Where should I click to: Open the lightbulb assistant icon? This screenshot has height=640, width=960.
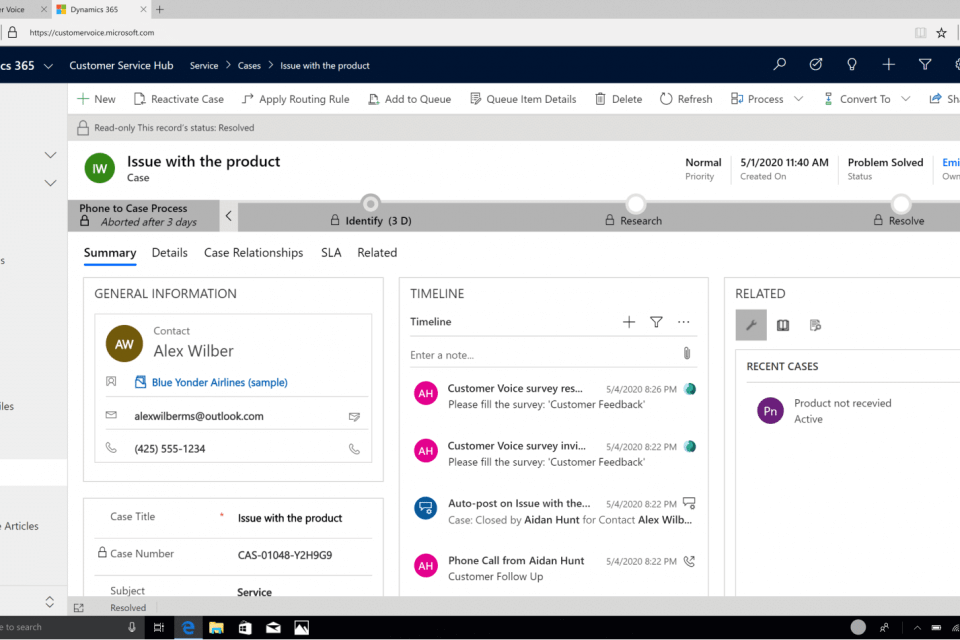coord(852,65)
